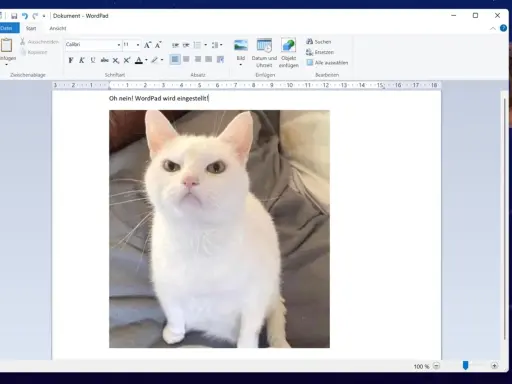Toggle strikethrough formatting
The image size is (512, 384).
click(x=105, y=60)
